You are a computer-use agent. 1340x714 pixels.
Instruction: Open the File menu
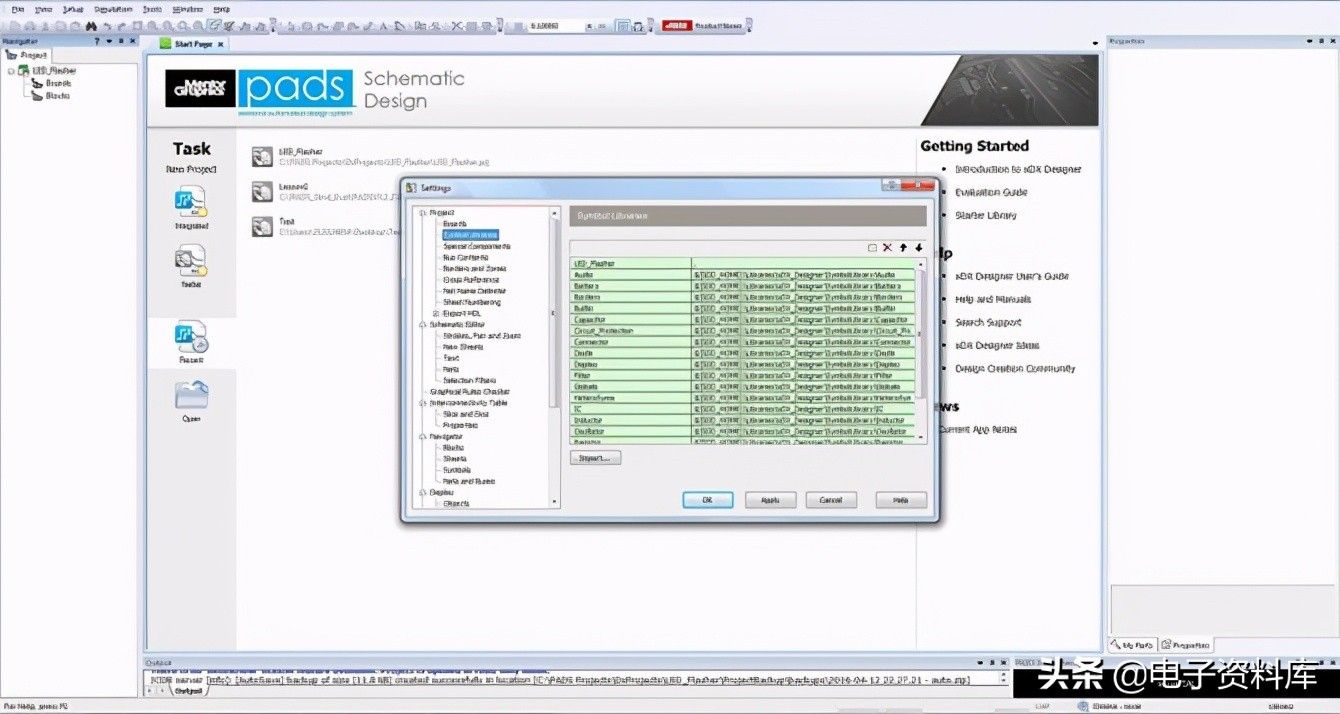pyautogui.click(x=17, y=8)
